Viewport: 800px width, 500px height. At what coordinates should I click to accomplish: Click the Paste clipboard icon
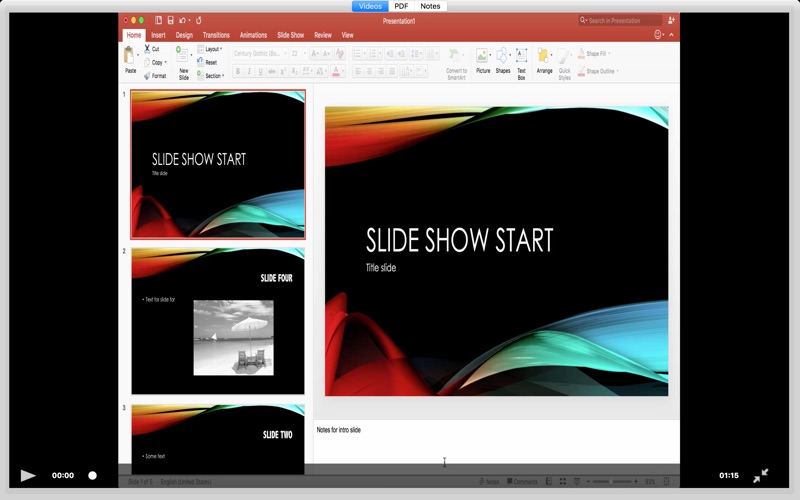[x=130, y=55]
